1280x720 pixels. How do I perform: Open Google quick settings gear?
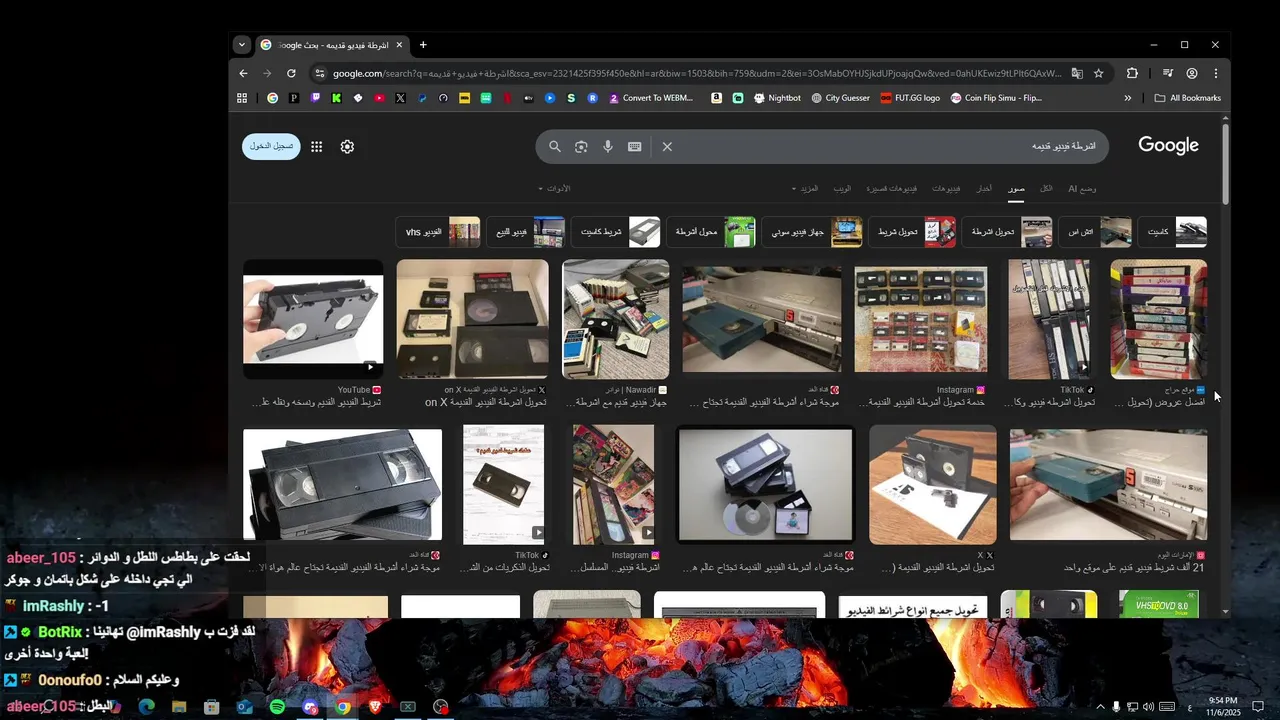347,147
